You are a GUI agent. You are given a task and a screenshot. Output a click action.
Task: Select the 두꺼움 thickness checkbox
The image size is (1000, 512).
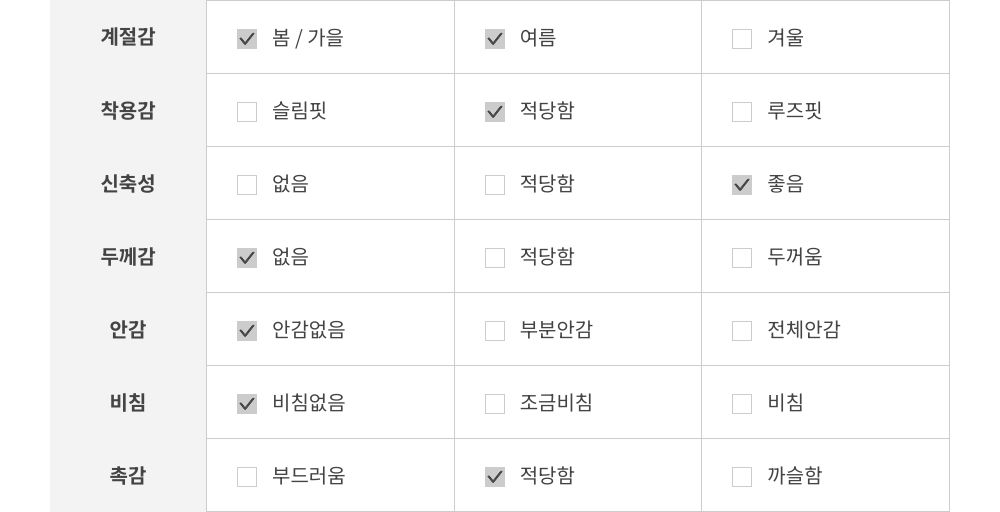(x=742, y=258)
